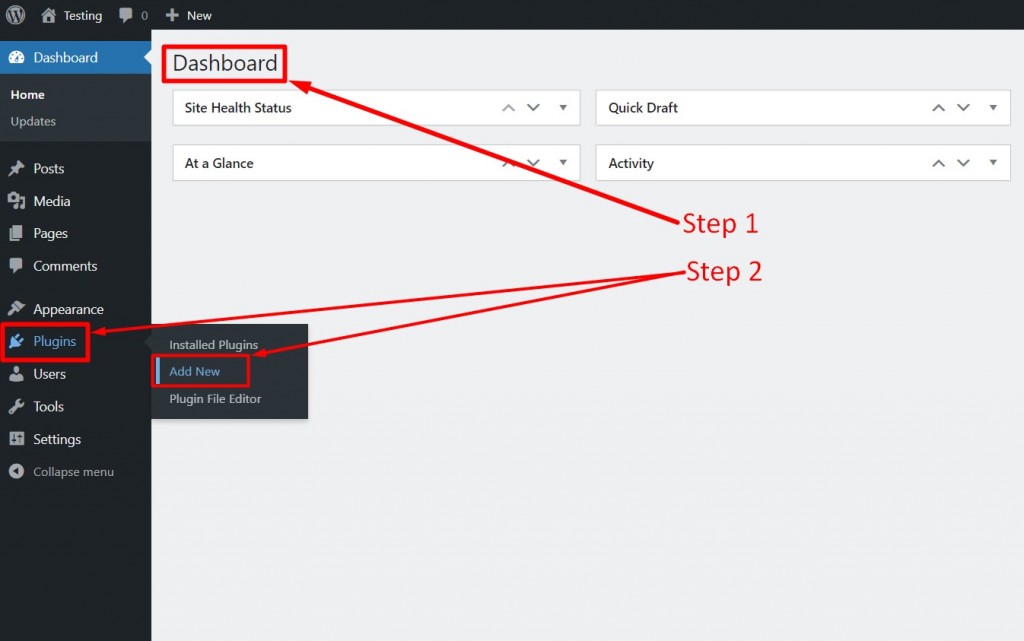Open the Testing site link
Screen dimensions: 1024x641
pos(82,16)
